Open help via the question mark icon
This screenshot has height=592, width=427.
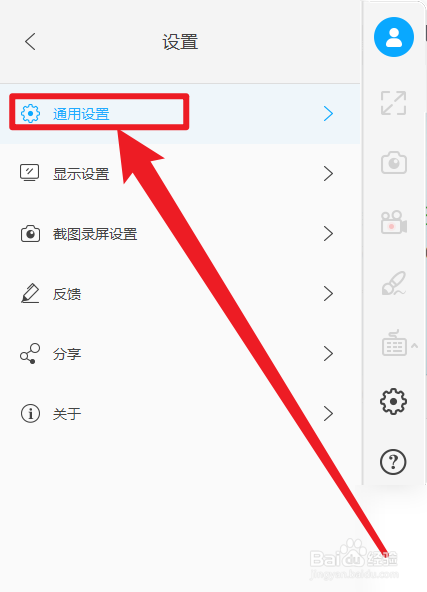pyautogui.click(x=393, y=461)
